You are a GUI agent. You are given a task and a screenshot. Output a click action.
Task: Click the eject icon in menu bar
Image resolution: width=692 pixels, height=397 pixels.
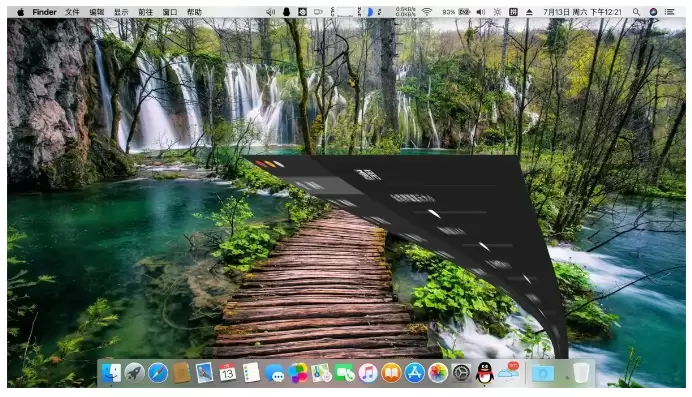click(x=529, y=12)
